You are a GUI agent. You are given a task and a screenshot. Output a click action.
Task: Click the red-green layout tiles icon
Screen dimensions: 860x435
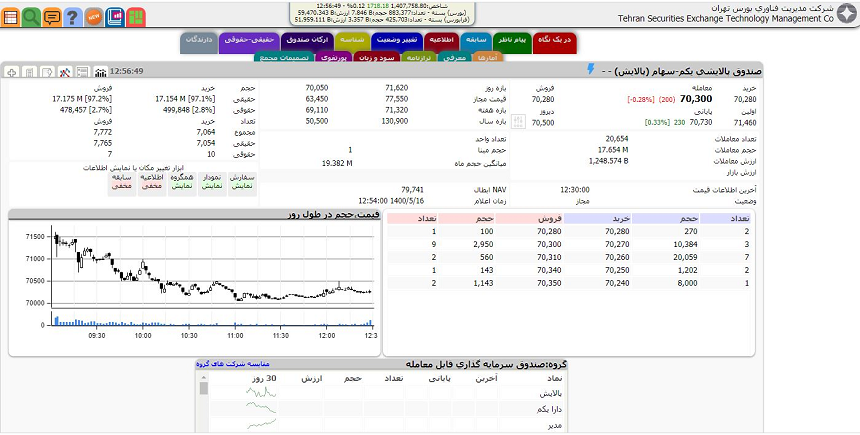[x=134, y=17]
